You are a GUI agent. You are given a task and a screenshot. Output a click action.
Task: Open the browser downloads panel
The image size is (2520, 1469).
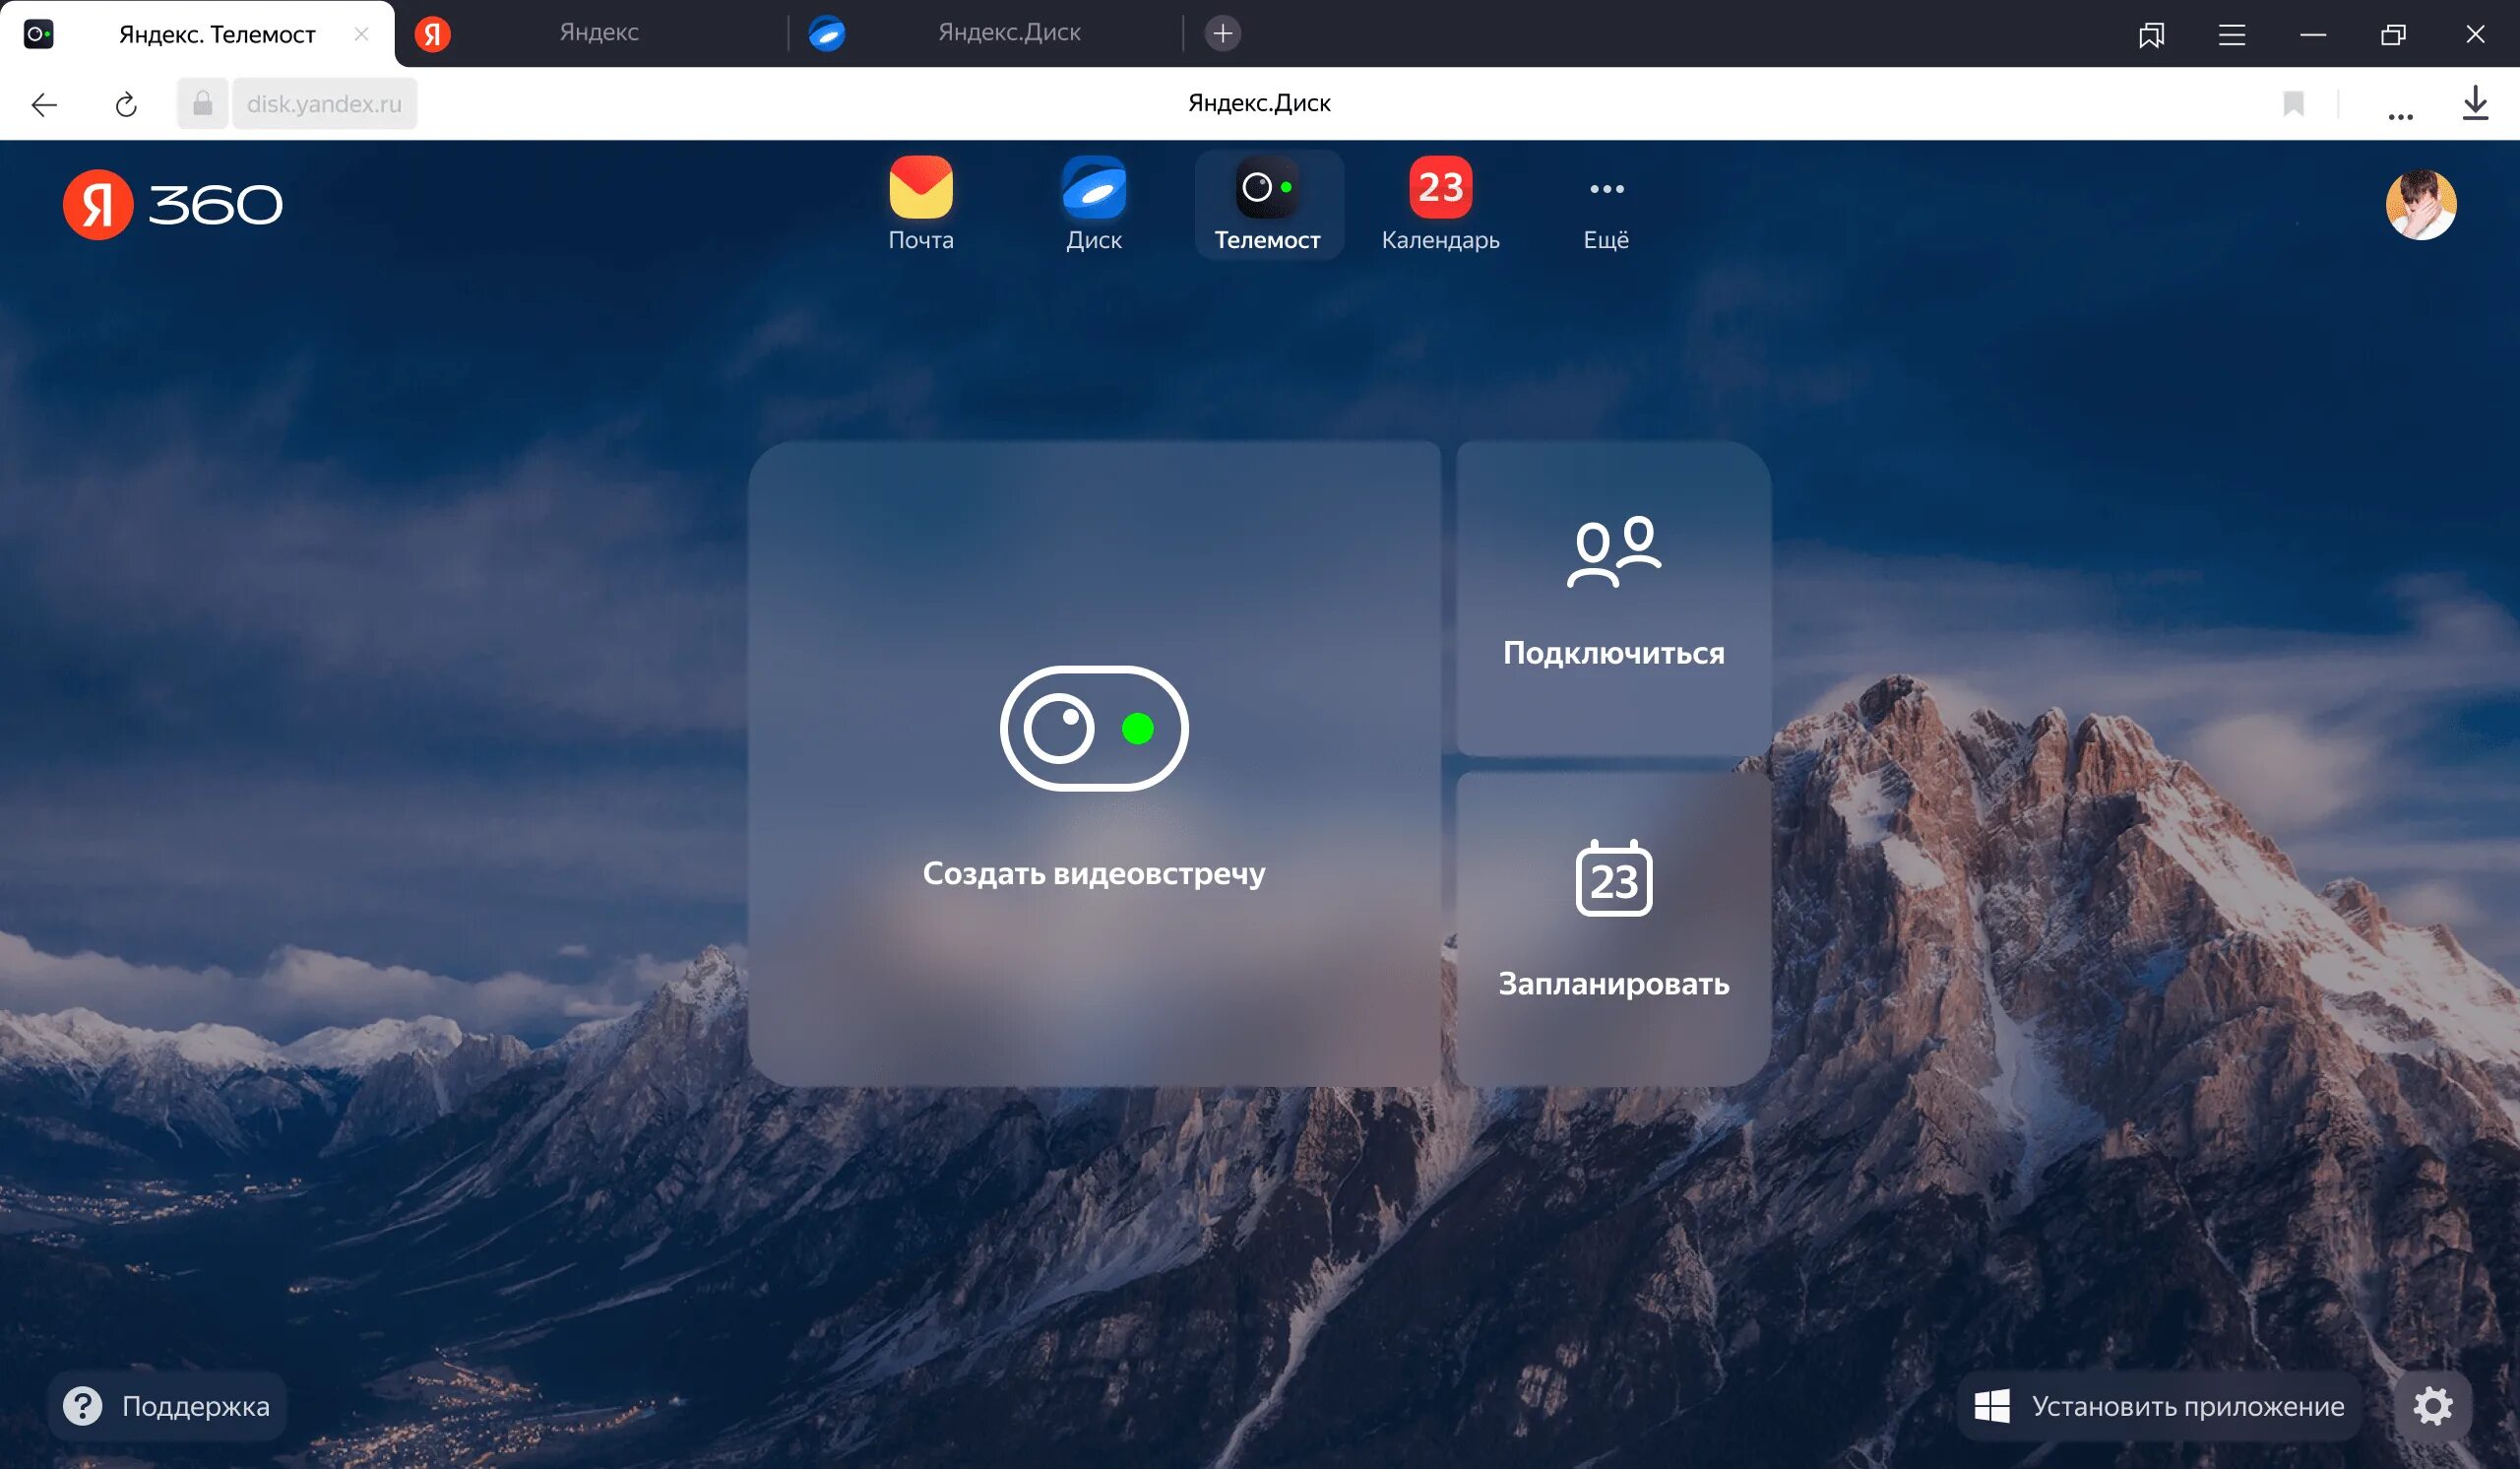(x=2474, y=103)
